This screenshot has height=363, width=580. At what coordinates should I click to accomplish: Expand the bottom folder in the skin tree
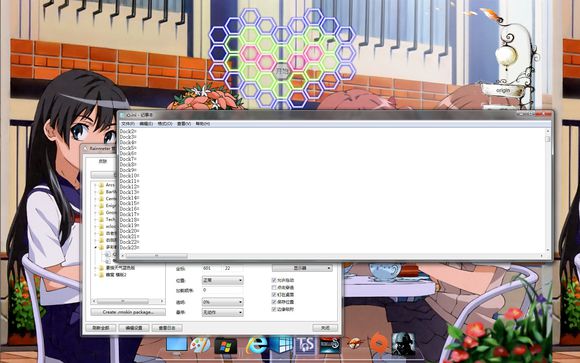click(95, 275)
